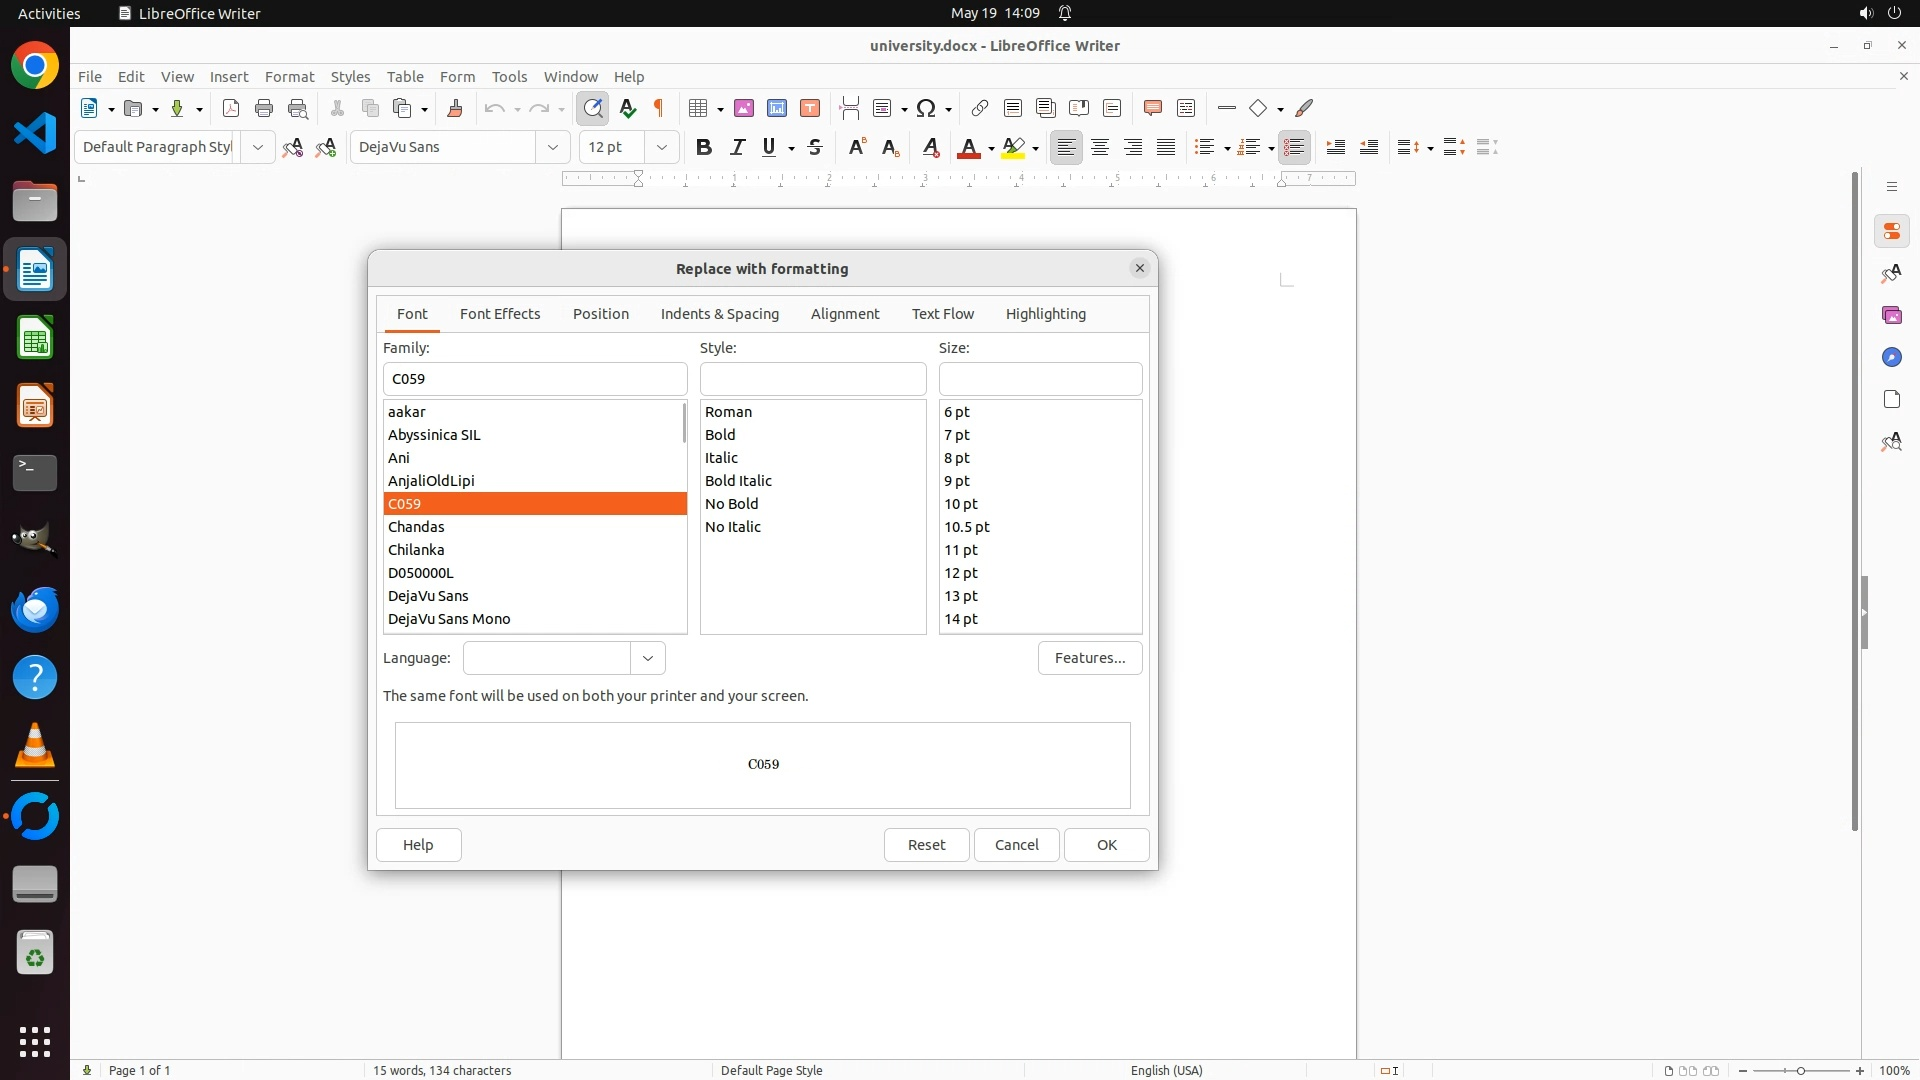Screen dimensions: 1920x1080
Task: Click the Insert Special Character omega icon
Action: pos(926,108)
